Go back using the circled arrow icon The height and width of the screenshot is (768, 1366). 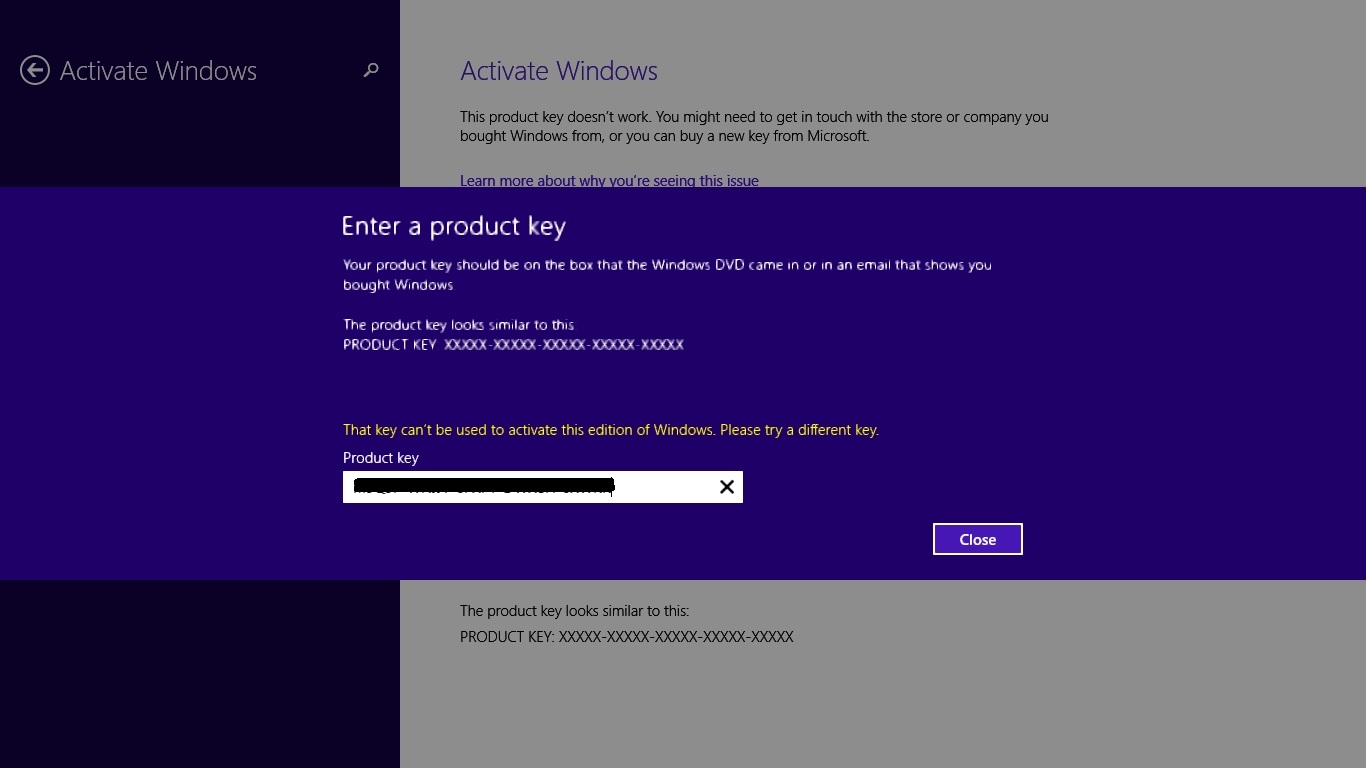coord(35,70)
